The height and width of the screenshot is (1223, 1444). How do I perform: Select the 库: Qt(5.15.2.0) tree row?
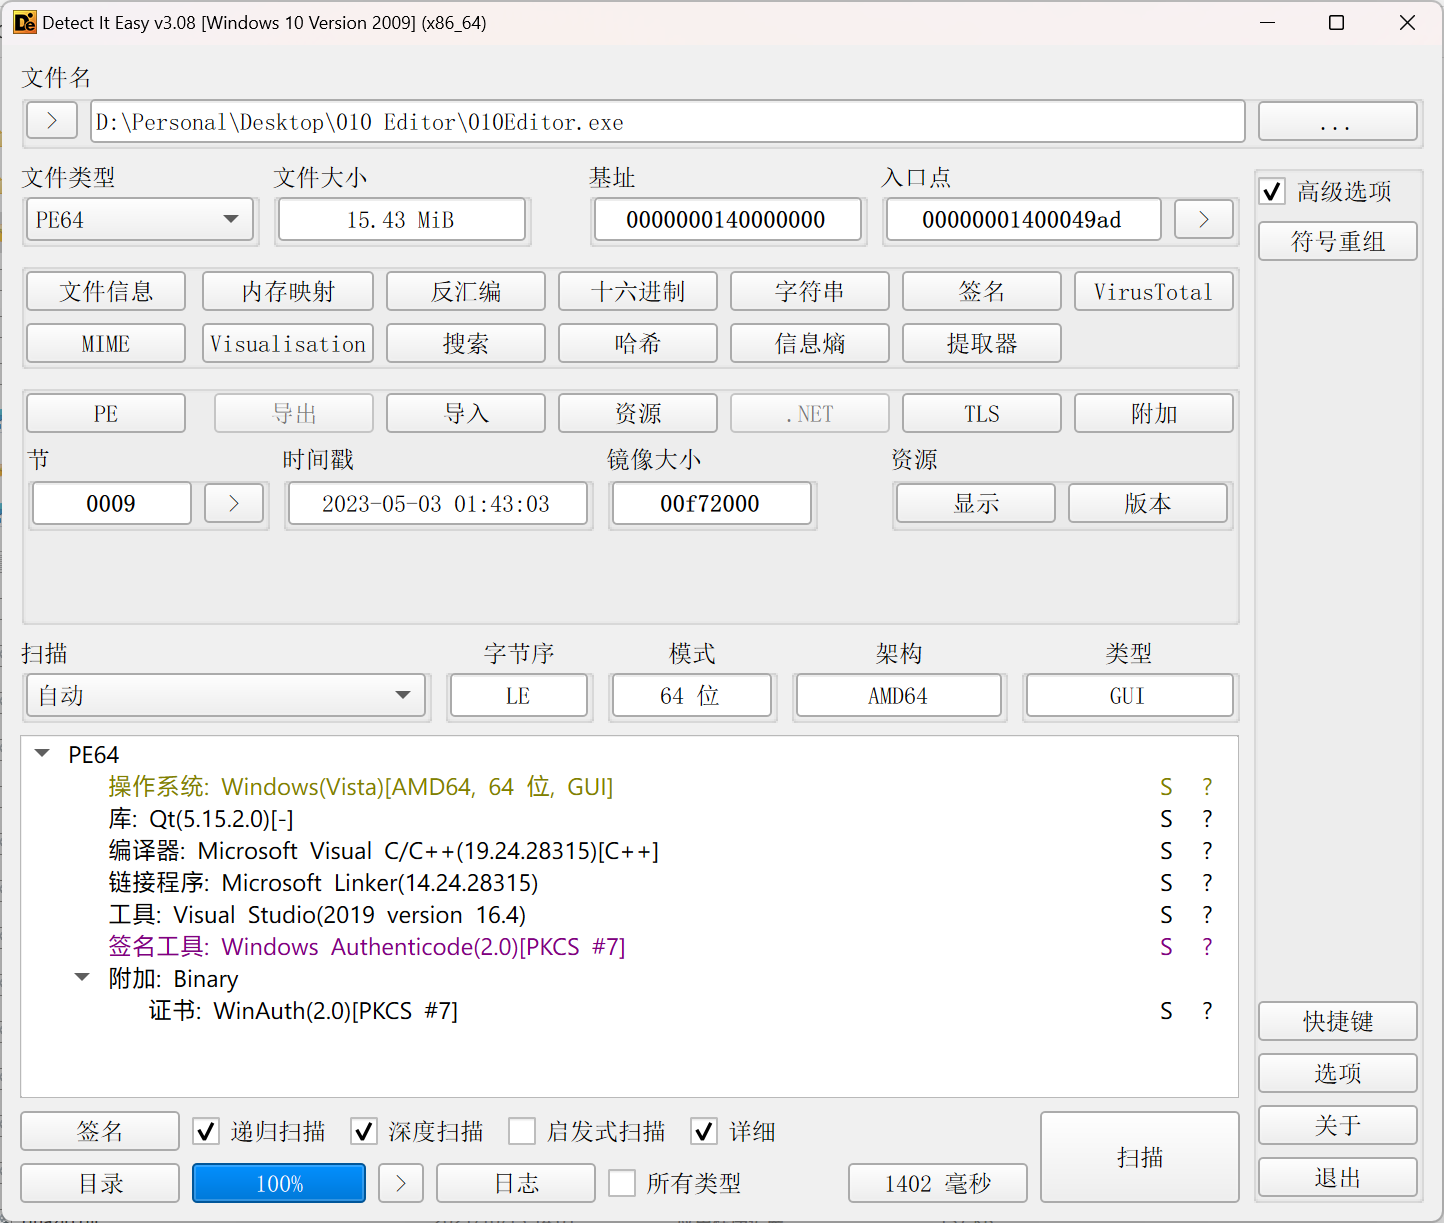630,819
